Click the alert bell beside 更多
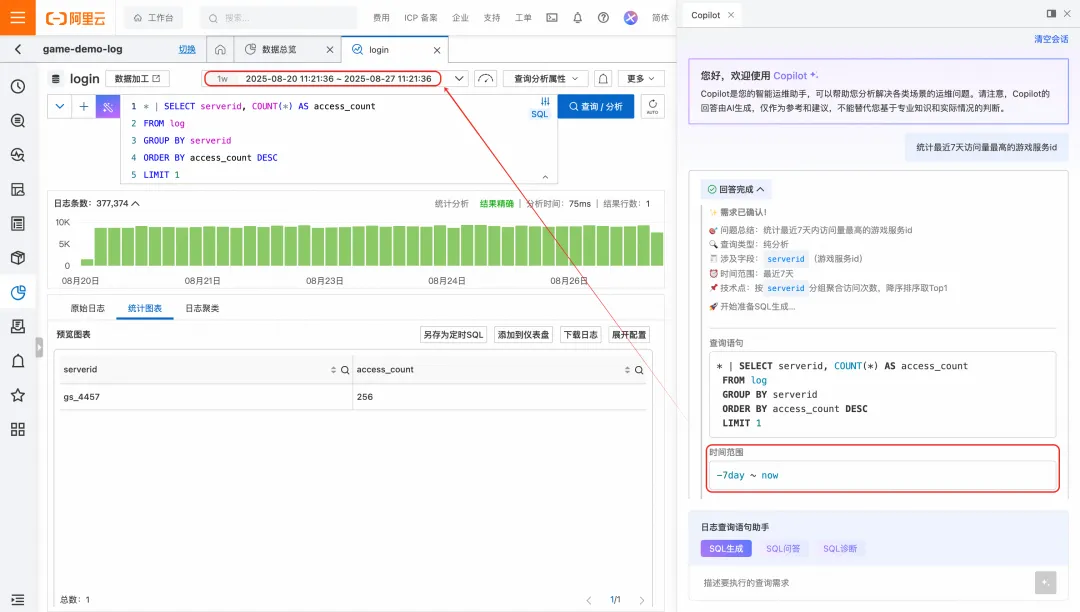Screen dimensions: 1080x612 click(603, 78)
